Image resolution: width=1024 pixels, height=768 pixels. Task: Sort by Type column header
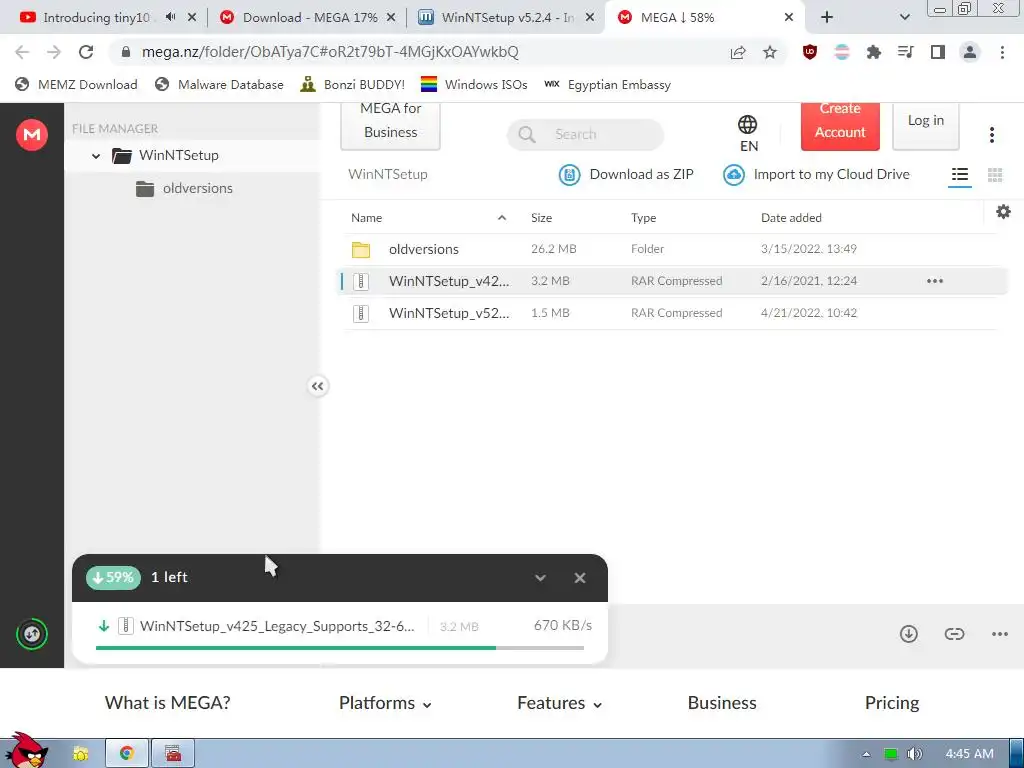click(x=643, y=217)
